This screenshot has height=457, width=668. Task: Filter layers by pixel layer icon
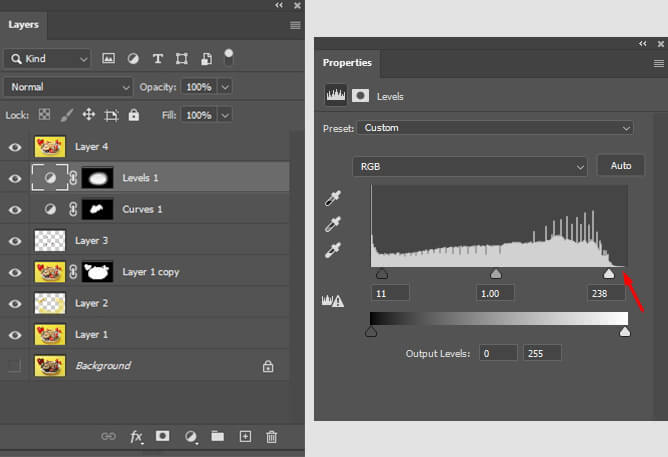pyautogui.click(x=108, y=58)
